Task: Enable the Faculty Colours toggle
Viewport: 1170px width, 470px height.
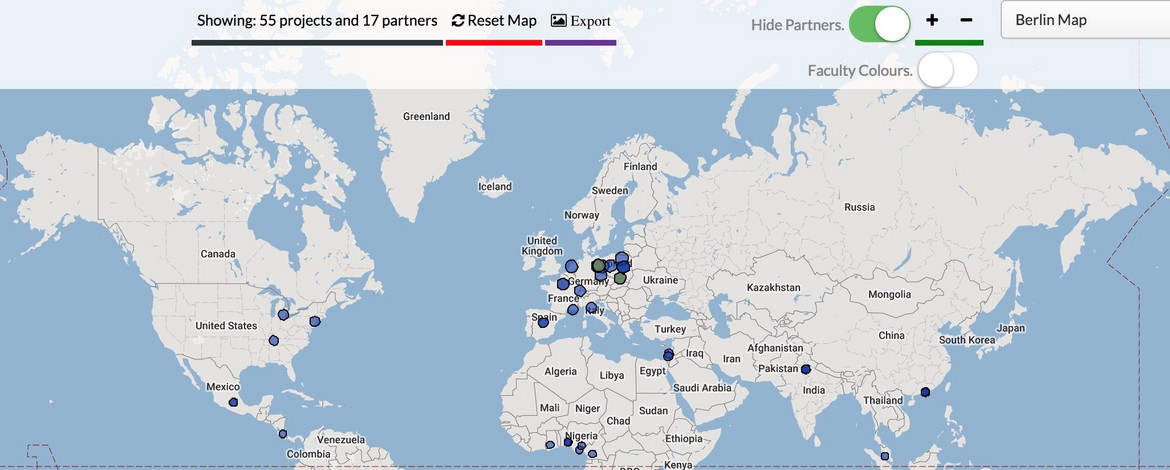Action: (x=947, y=70)
